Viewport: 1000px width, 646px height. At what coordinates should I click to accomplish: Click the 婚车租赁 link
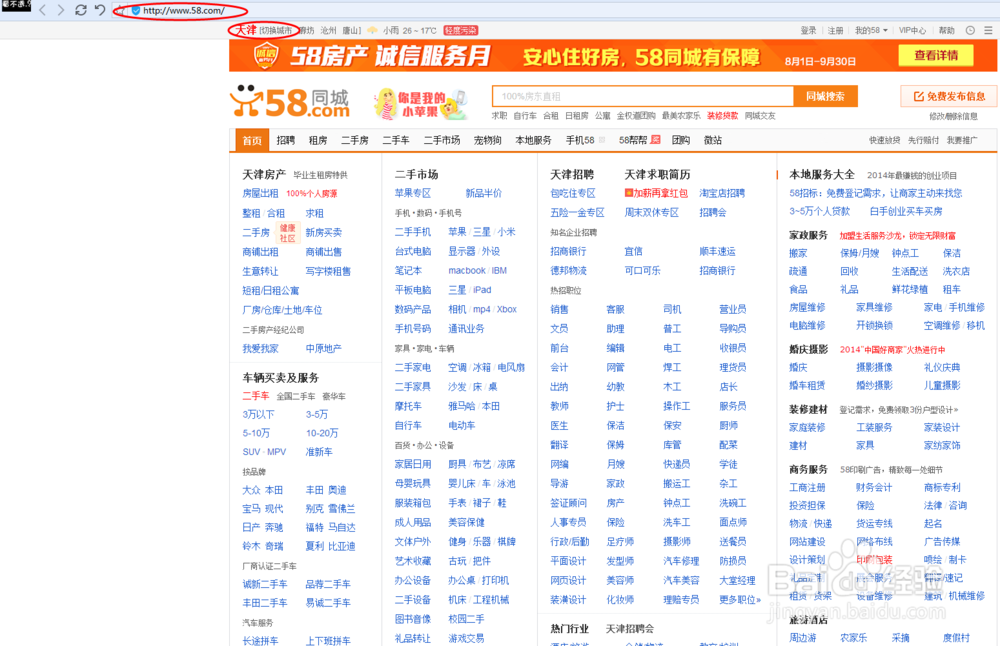807,385
